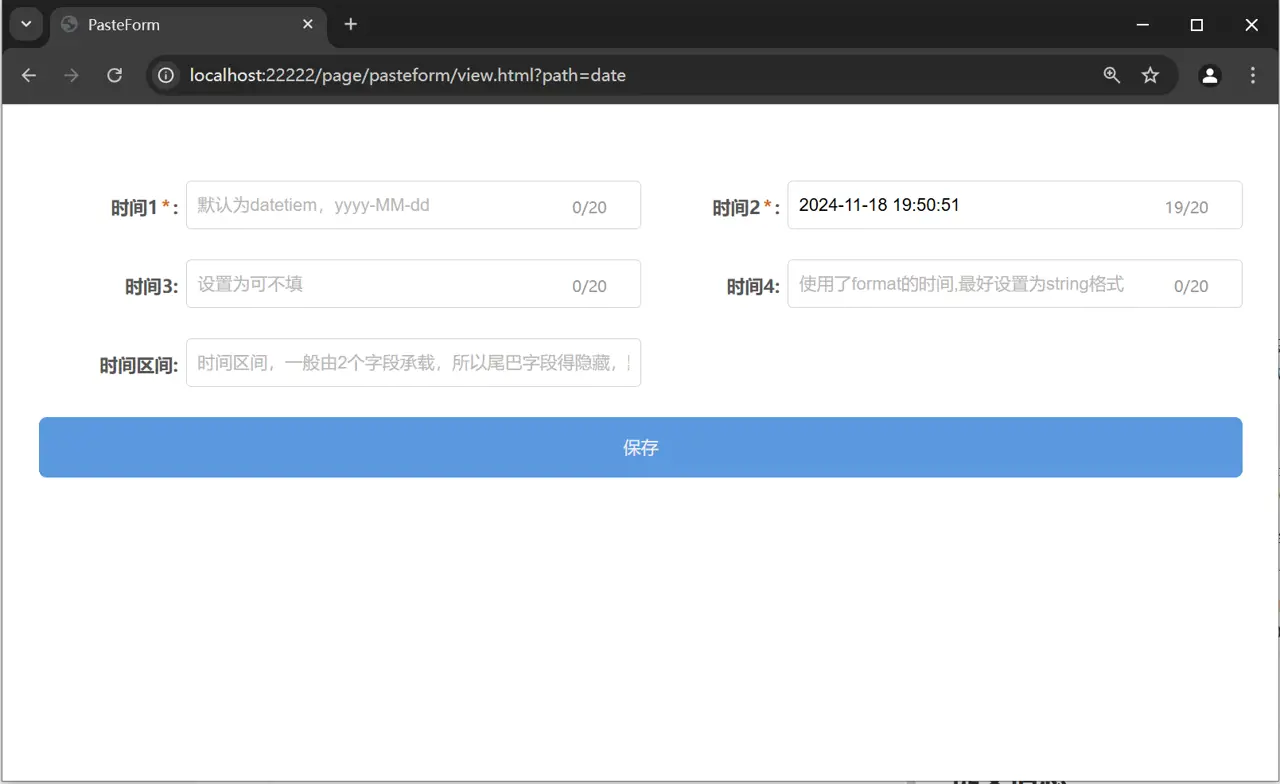Reload the page with refresh icon
The image size is (1280, 784).
click(115, 75)
